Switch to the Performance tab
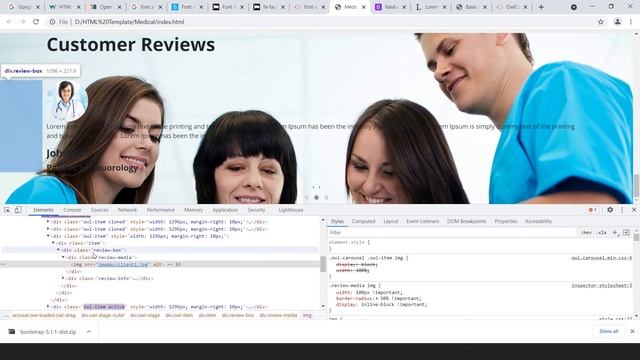The height and width of the screenshot is (360, 640). click(160, 210)
